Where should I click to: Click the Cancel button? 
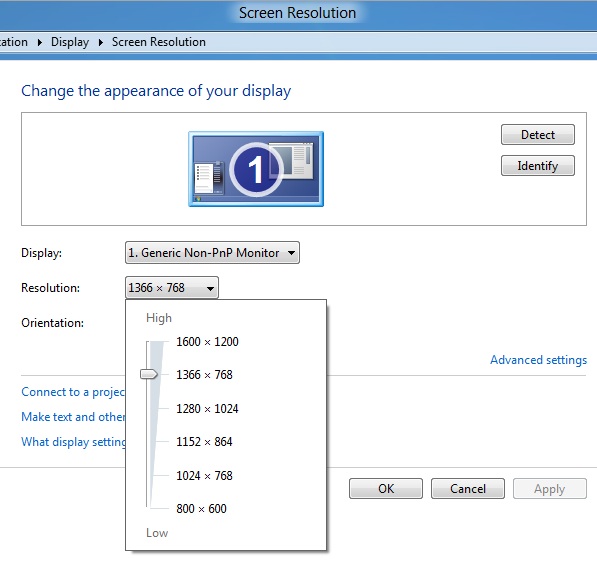click(468, 489)
